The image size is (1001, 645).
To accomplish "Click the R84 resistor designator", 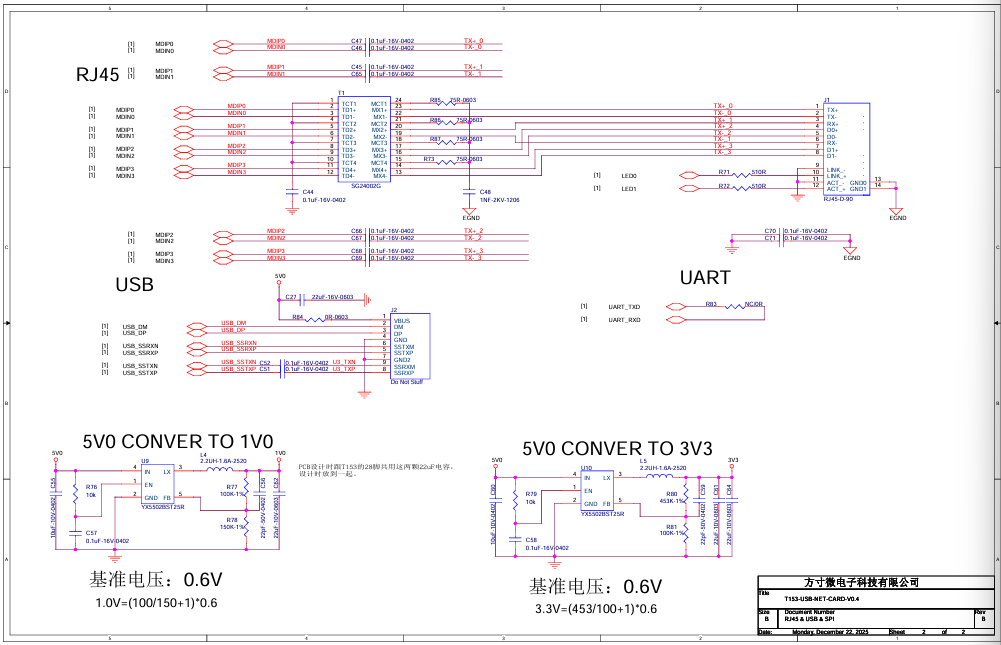I will (298, 317).
